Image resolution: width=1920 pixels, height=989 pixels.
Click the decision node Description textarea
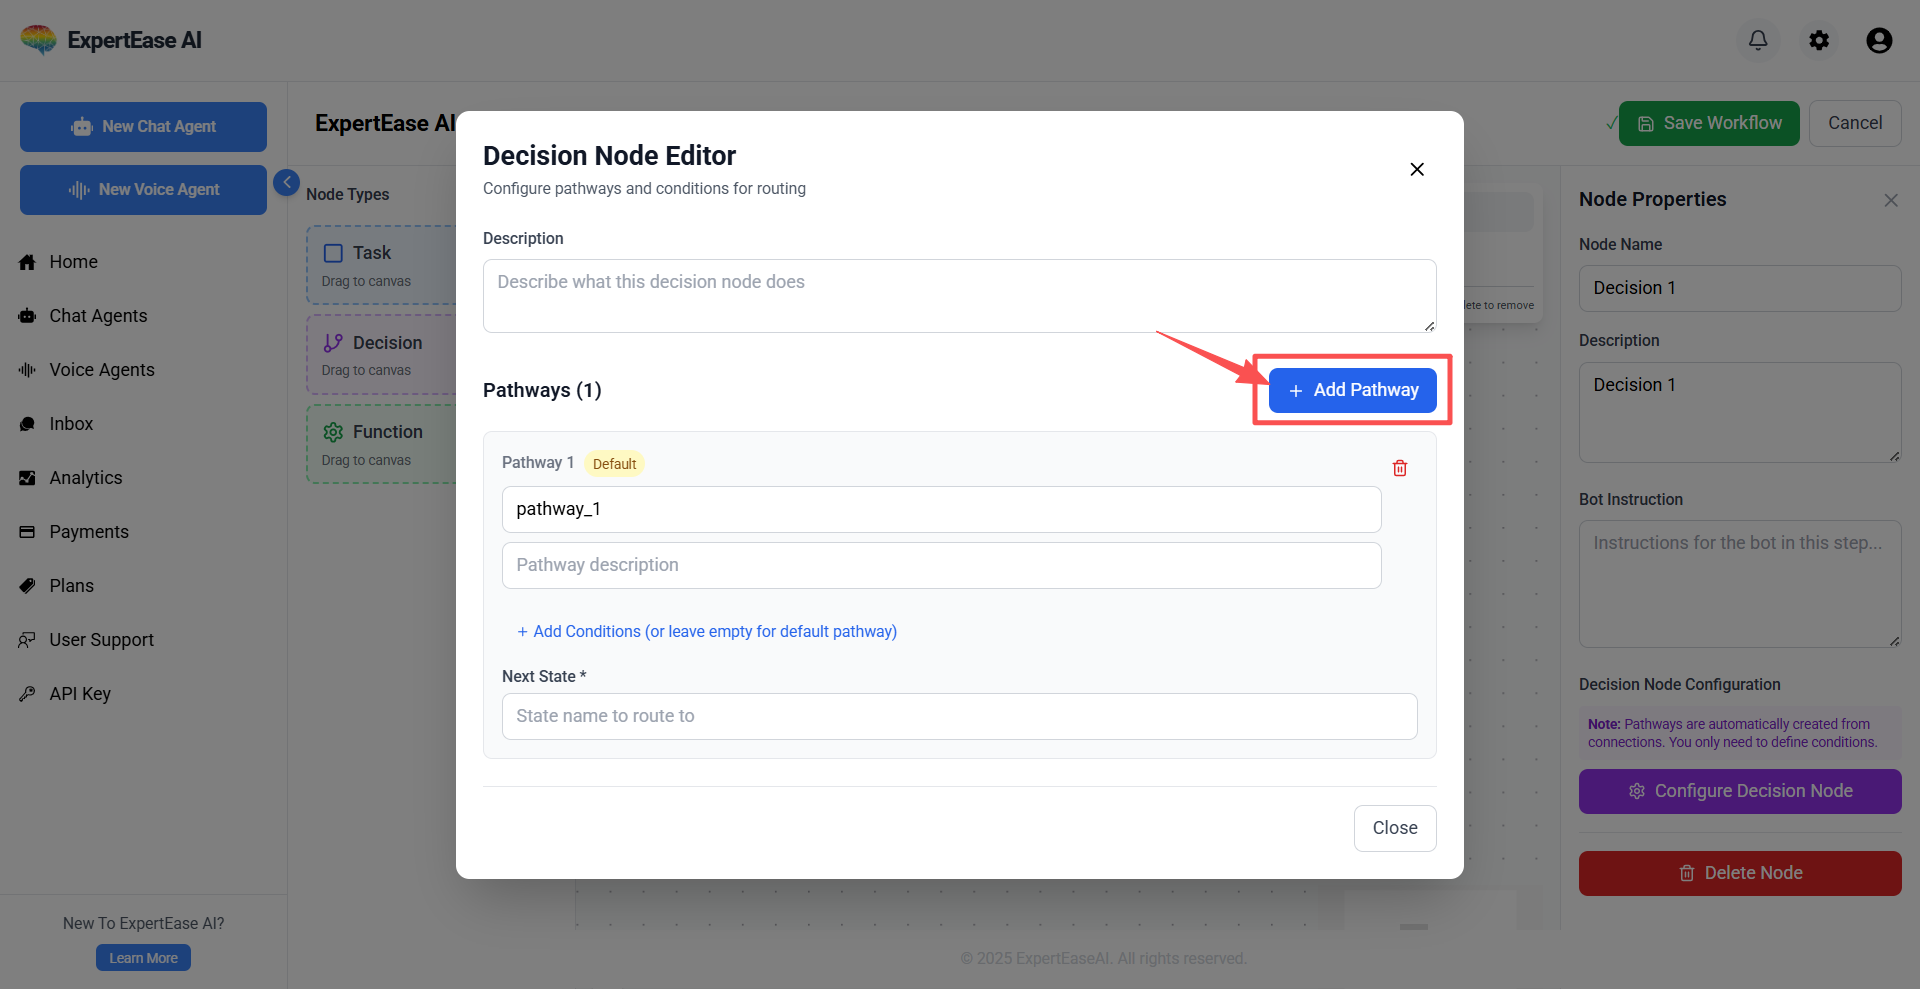pos(959,295)
